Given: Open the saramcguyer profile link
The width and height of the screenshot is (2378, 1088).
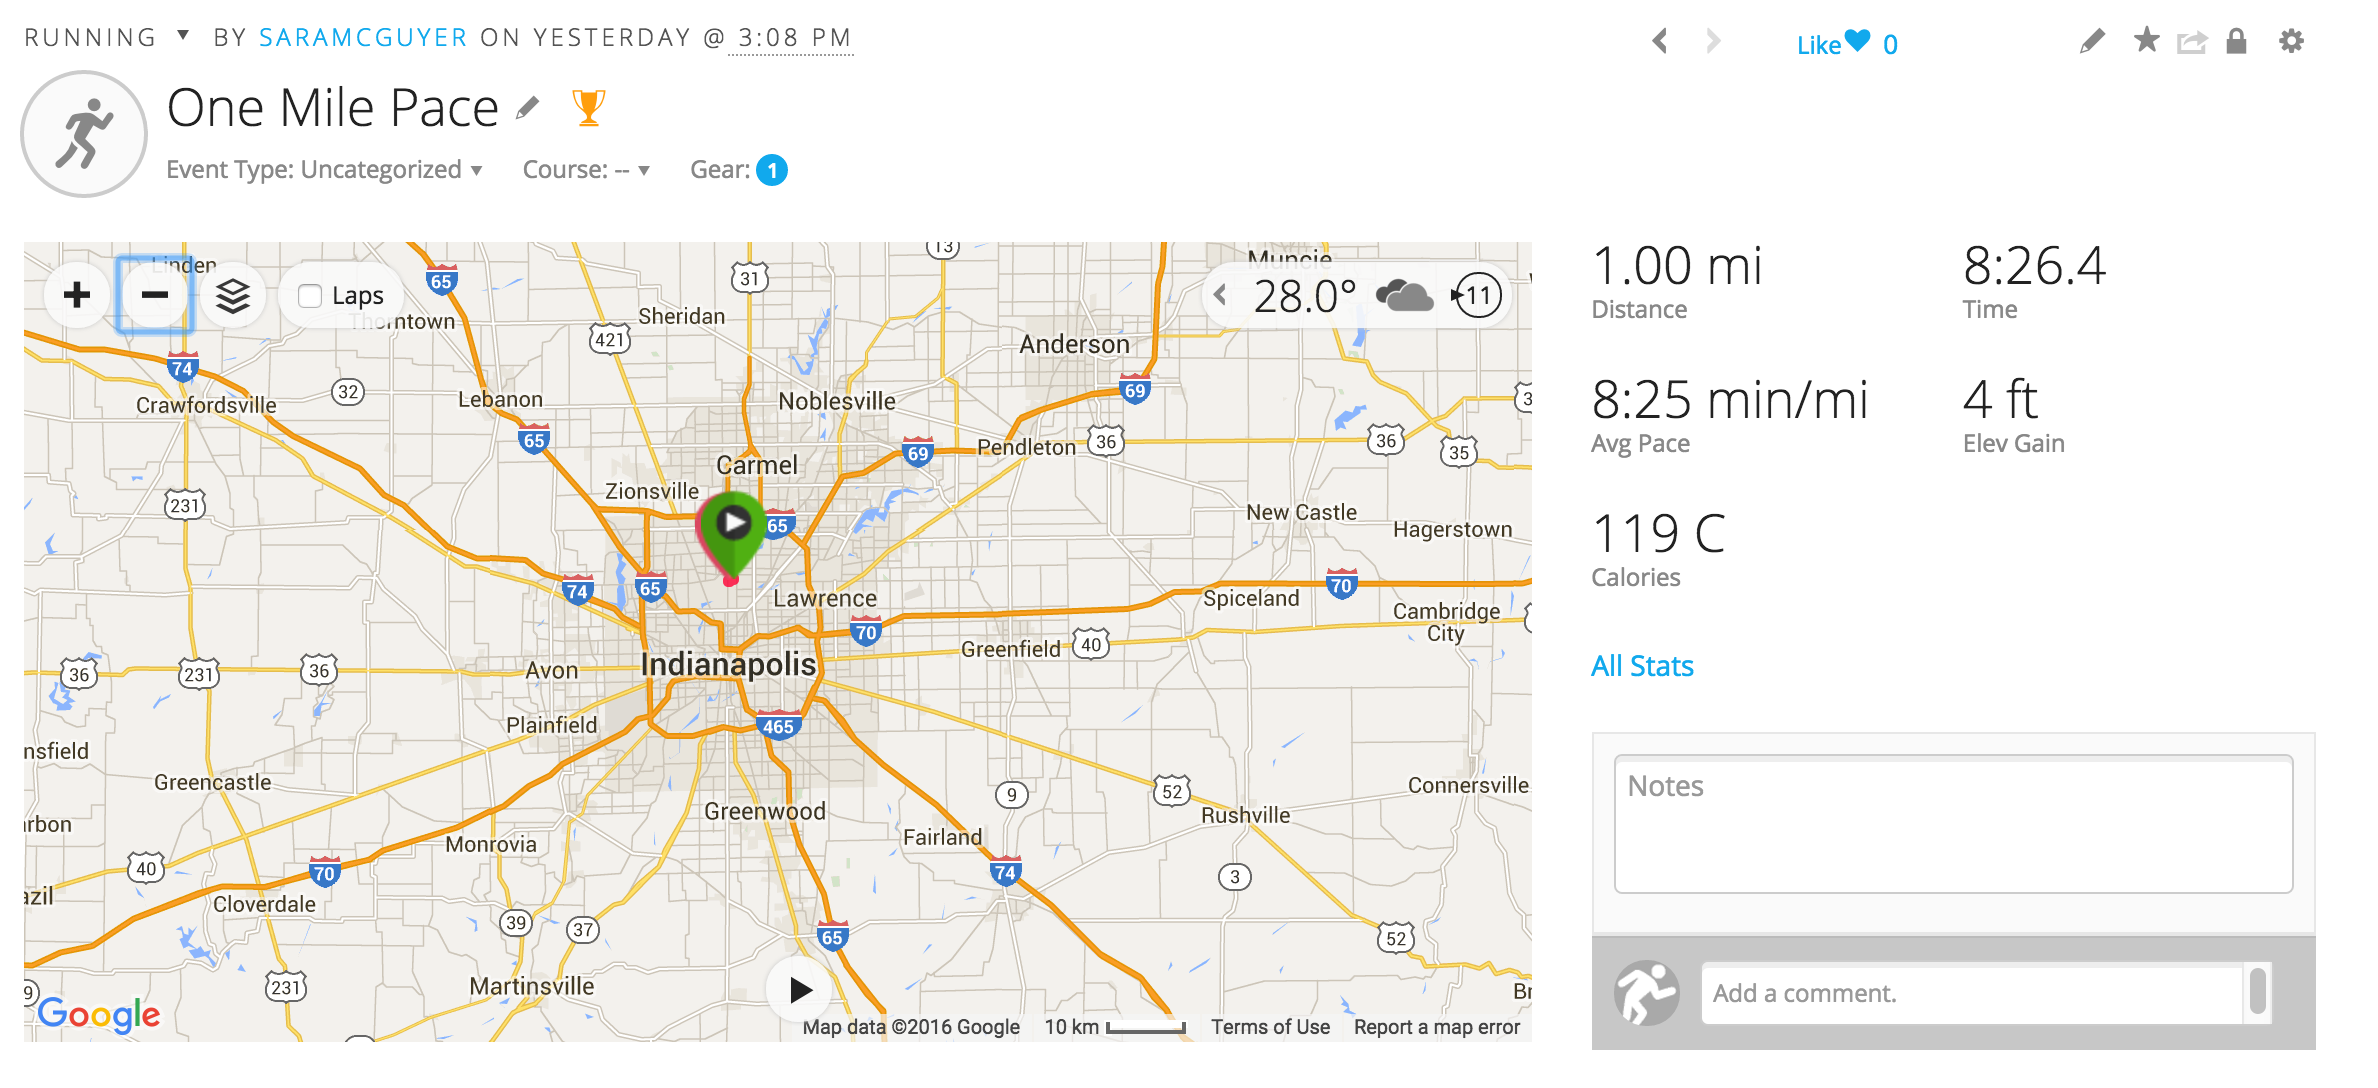Looking at the screenshot, I should pyautogui.click(x=363, y=38).
